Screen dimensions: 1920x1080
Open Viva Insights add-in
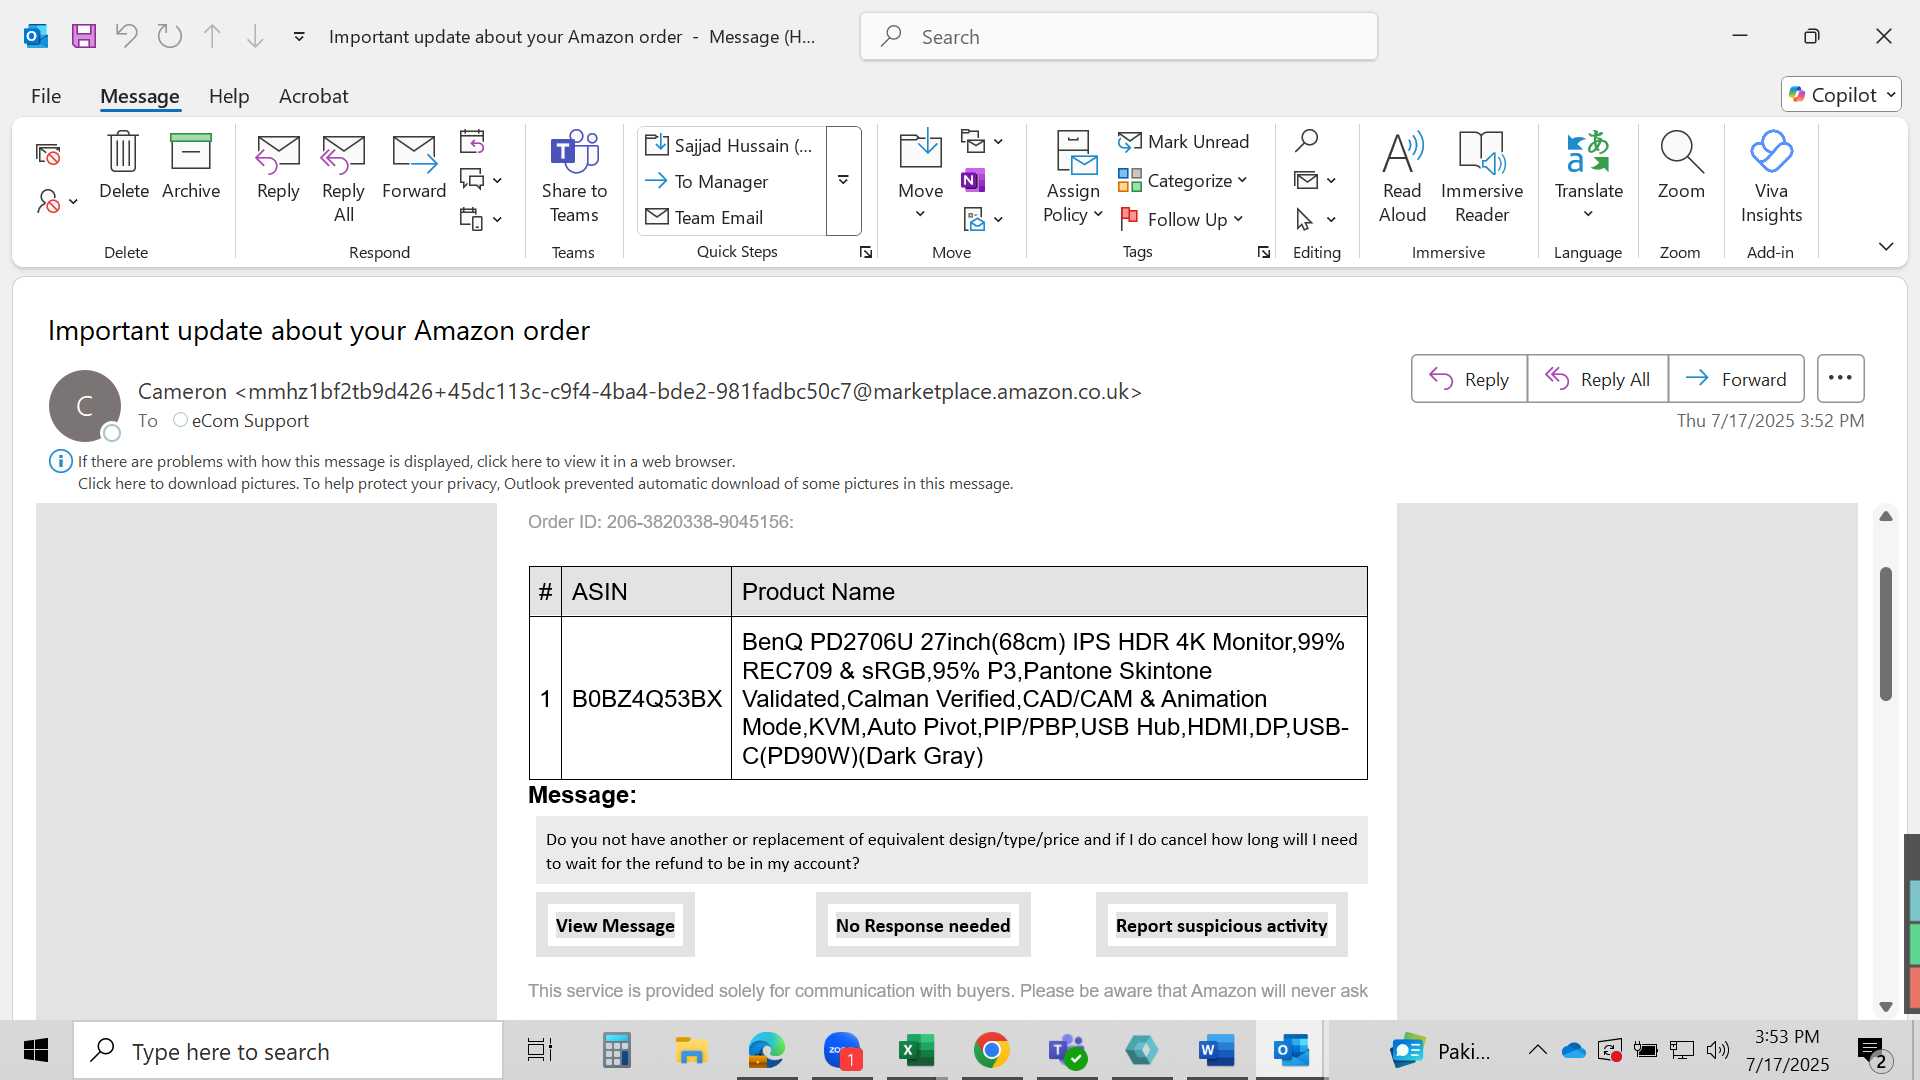(x=1771, y=178)
